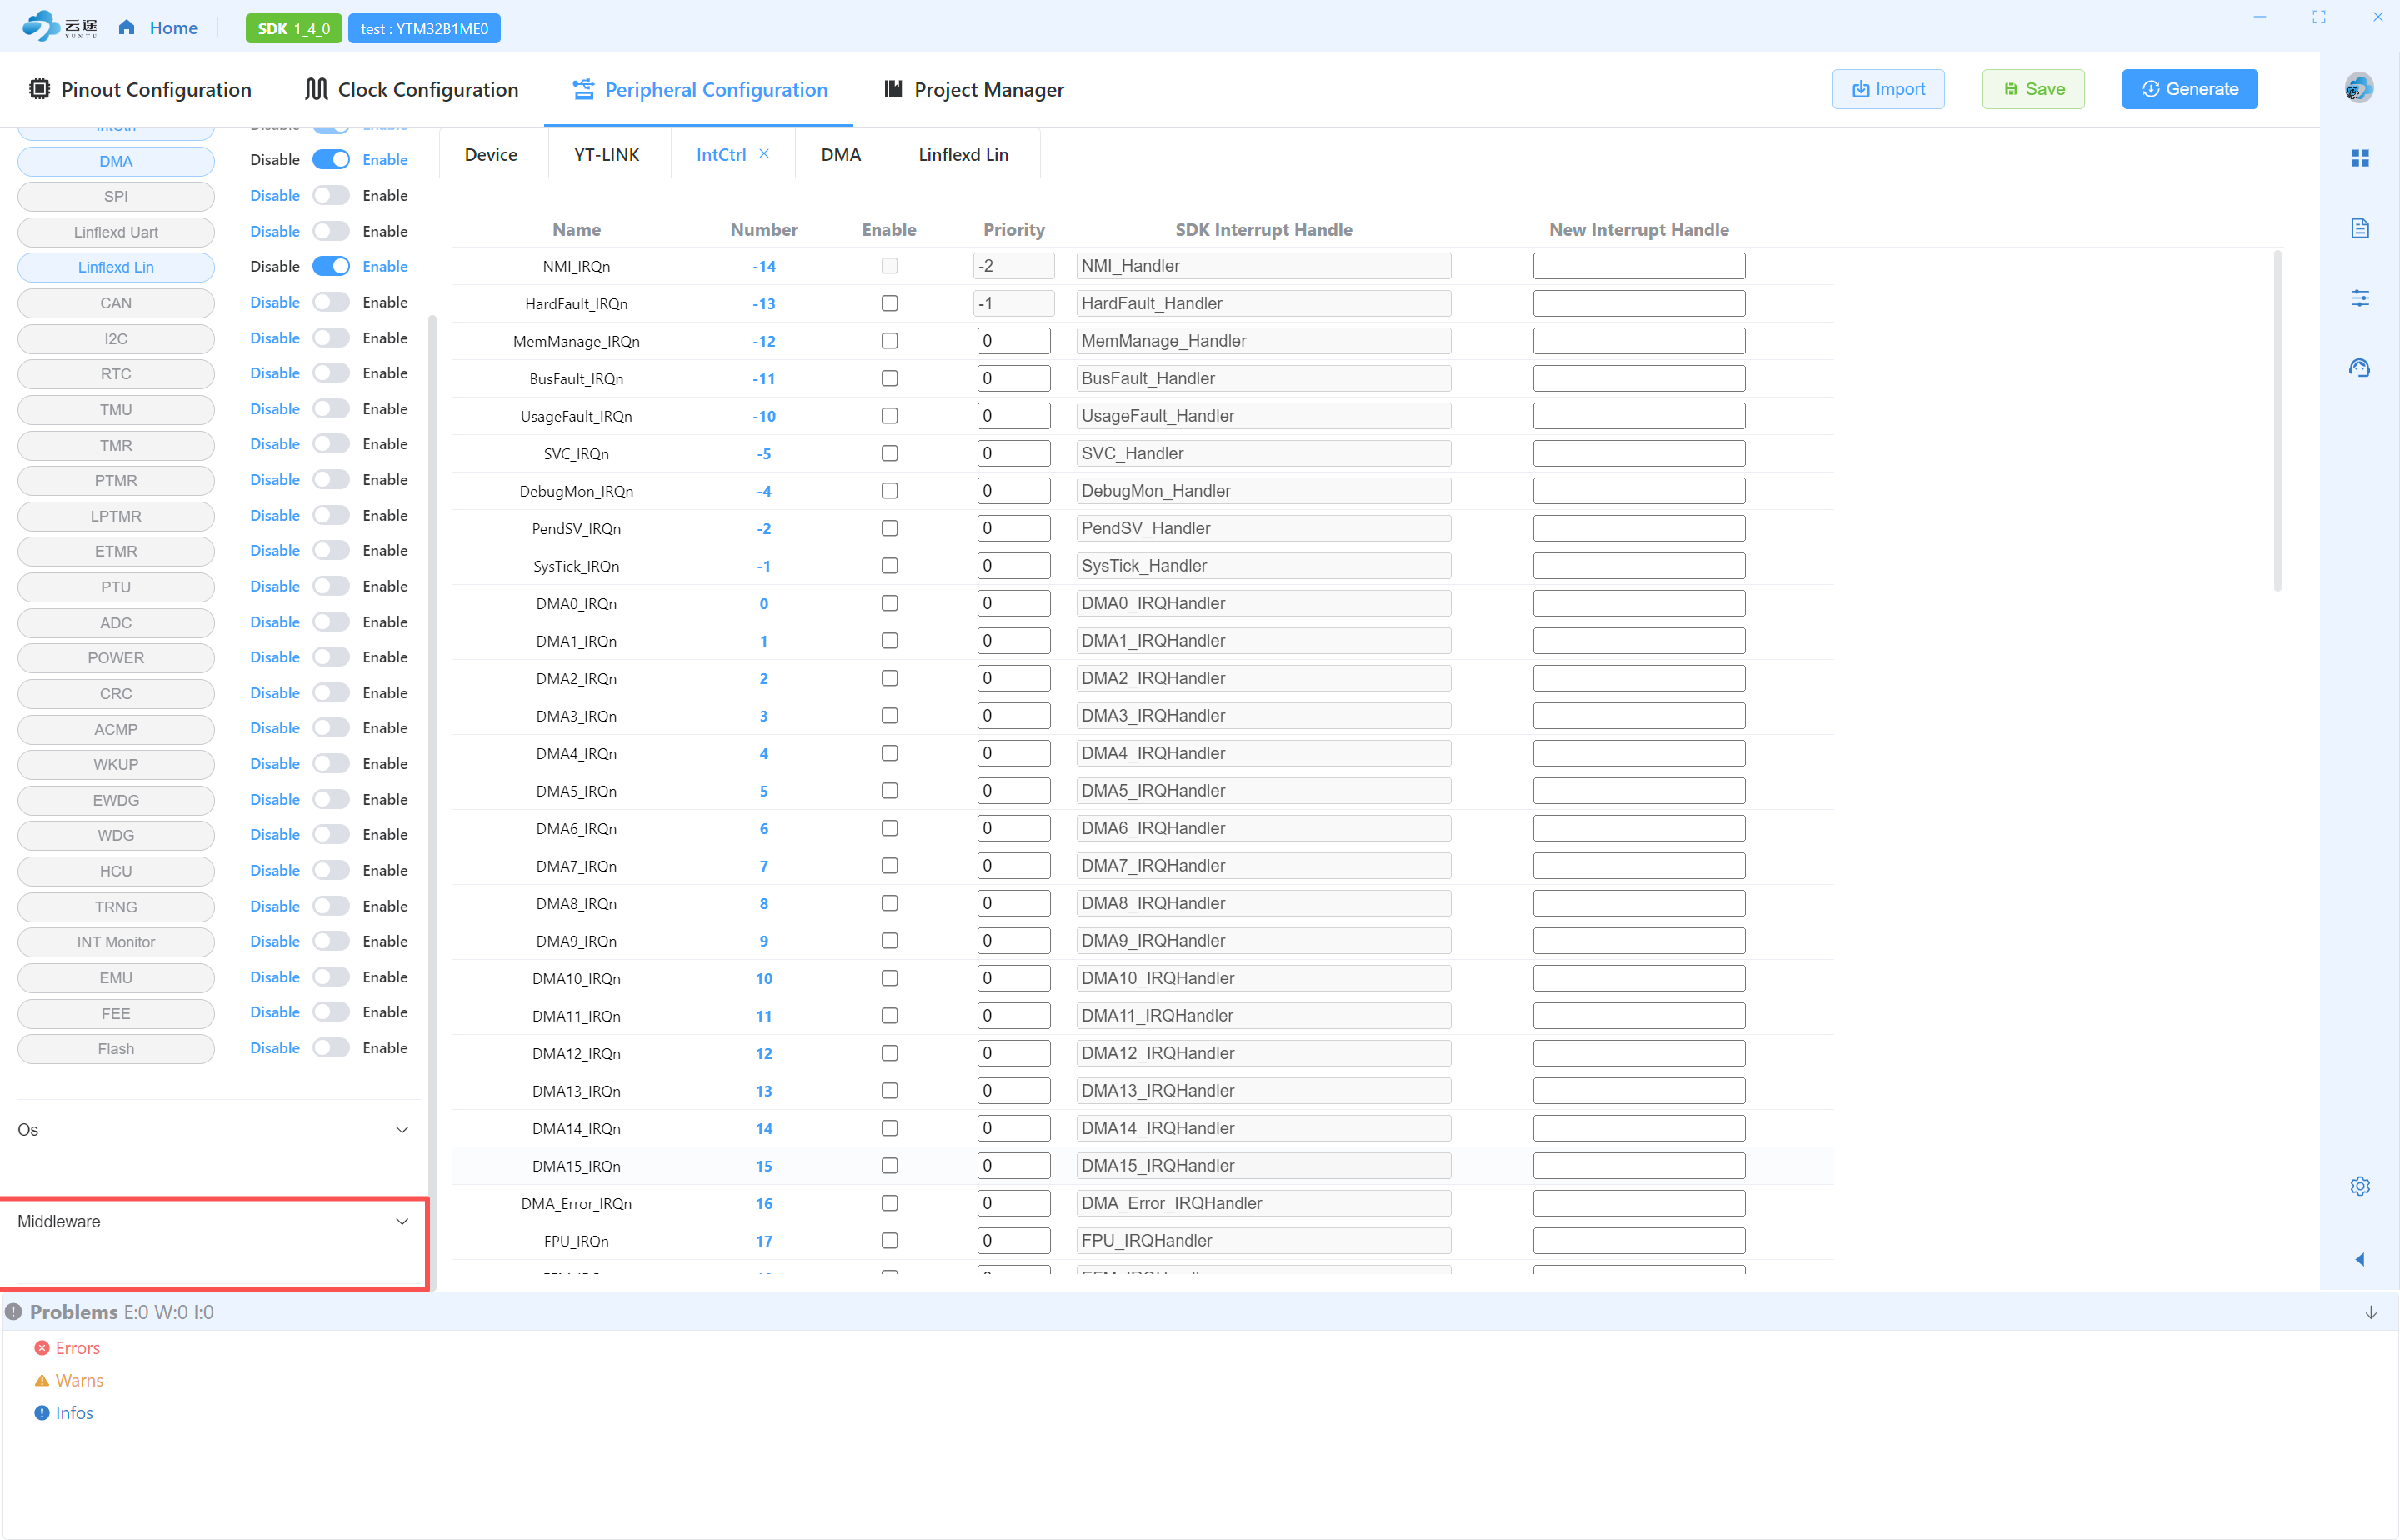Click the left-pointing collapse arrow on right sidebar
2400x1540 pixels.
[2360, 1259]
